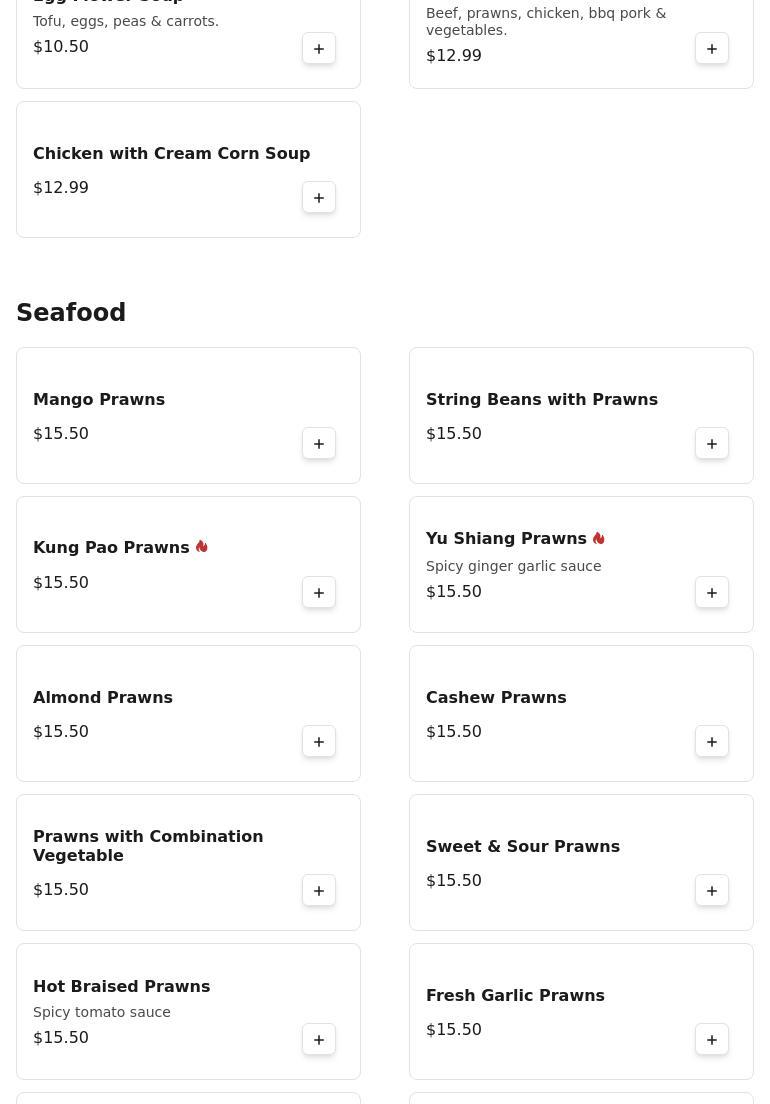Add the $12.99 beef, prawns, chicken soup
The image size is (770, 1104).
pyautogui.click(x=712, y=49)
